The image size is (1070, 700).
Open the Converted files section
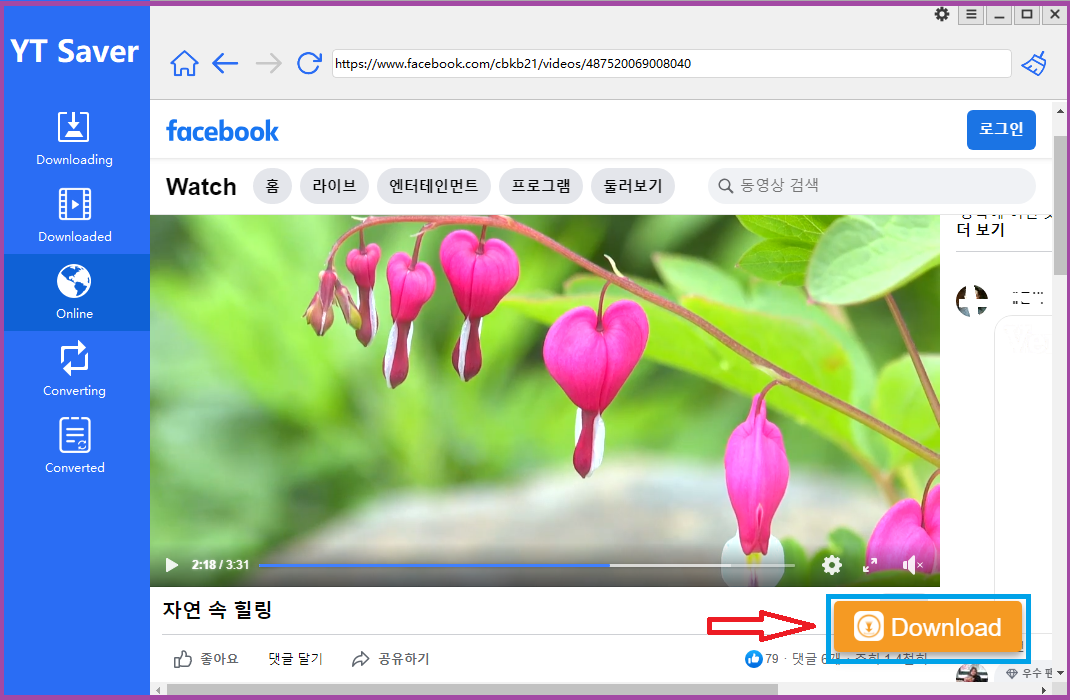point(74,447)
